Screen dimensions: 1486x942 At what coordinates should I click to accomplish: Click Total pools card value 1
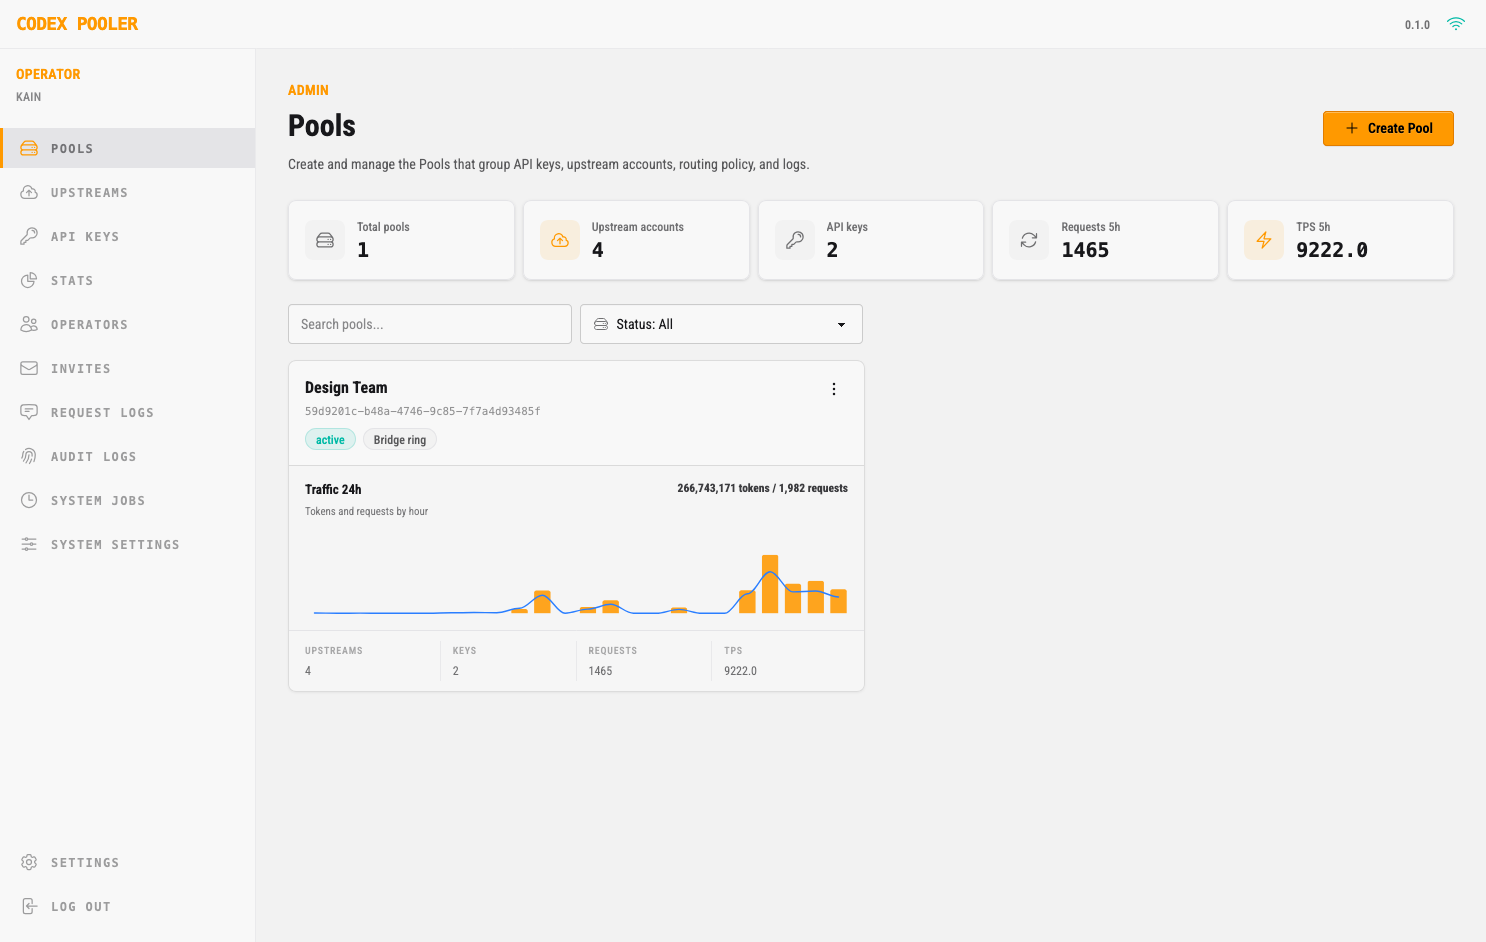point(363,250)
